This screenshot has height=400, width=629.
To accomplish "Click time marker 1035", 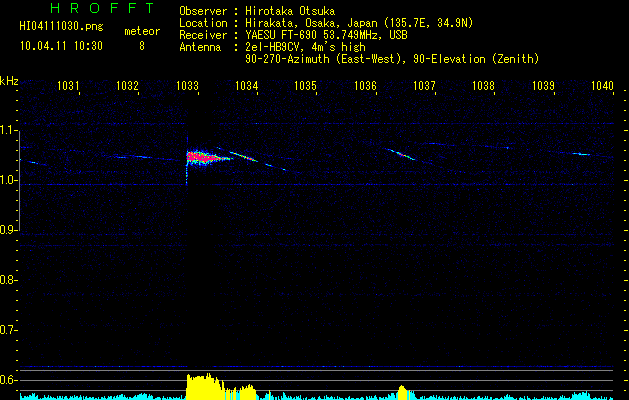I will [x=306, y=86].
